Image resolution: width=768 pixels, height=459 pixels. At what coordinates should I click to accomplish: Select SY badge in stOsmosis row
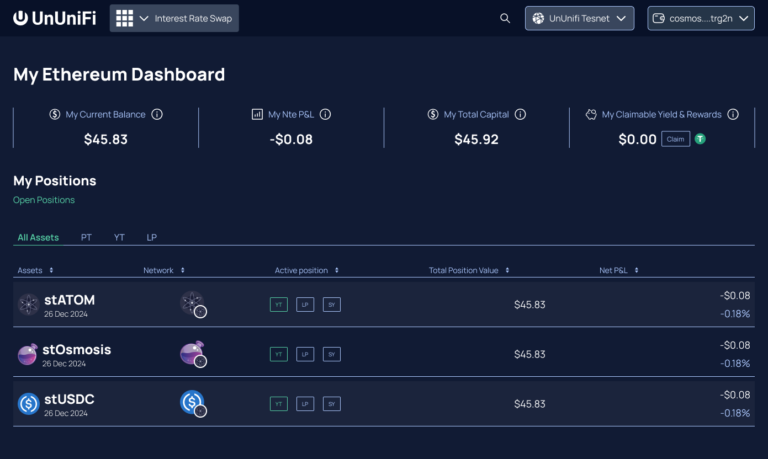[332, 354]
